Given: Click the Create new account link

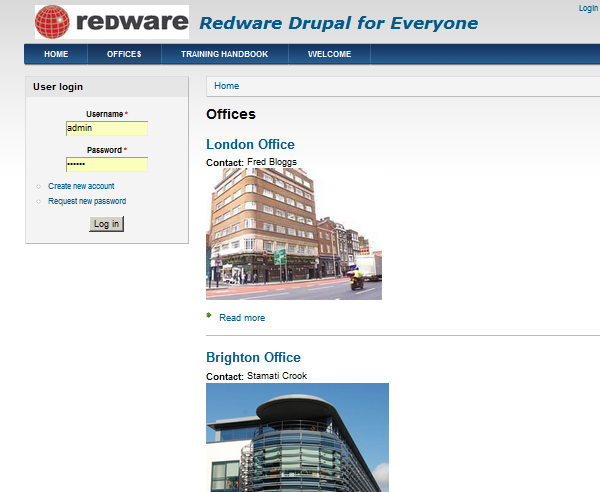Looking at the screenshot, I should pyautogui.click(x=81, y=186).
